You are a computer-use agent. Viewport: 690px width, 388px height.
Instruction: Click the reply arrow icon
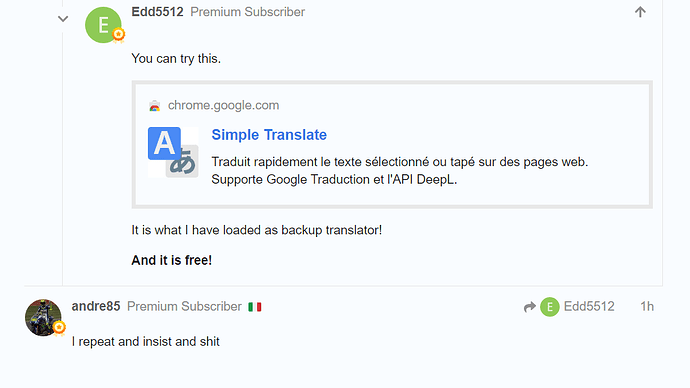[x=530, y=307]
